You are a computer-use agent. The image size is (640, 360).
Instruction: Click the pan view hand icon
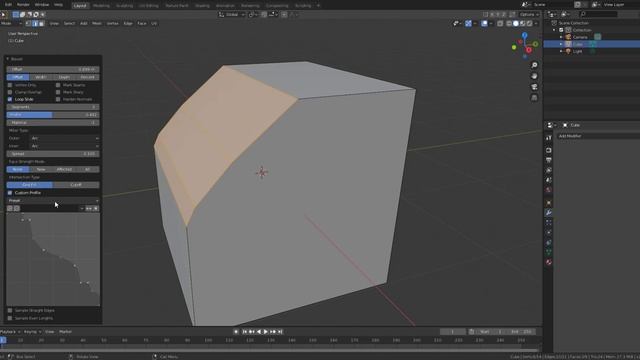[534, 76]
